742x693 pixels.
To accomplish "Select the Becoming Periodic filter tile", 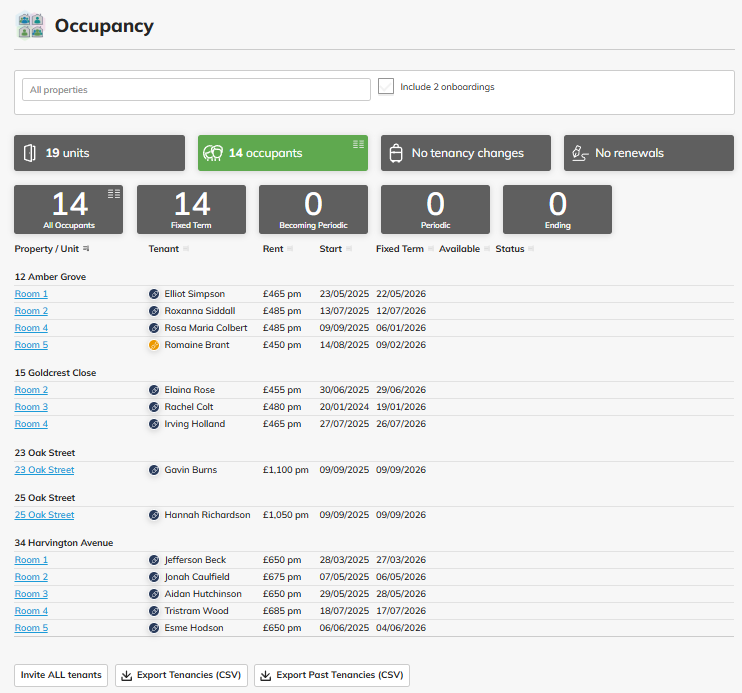I will [313, 209].
